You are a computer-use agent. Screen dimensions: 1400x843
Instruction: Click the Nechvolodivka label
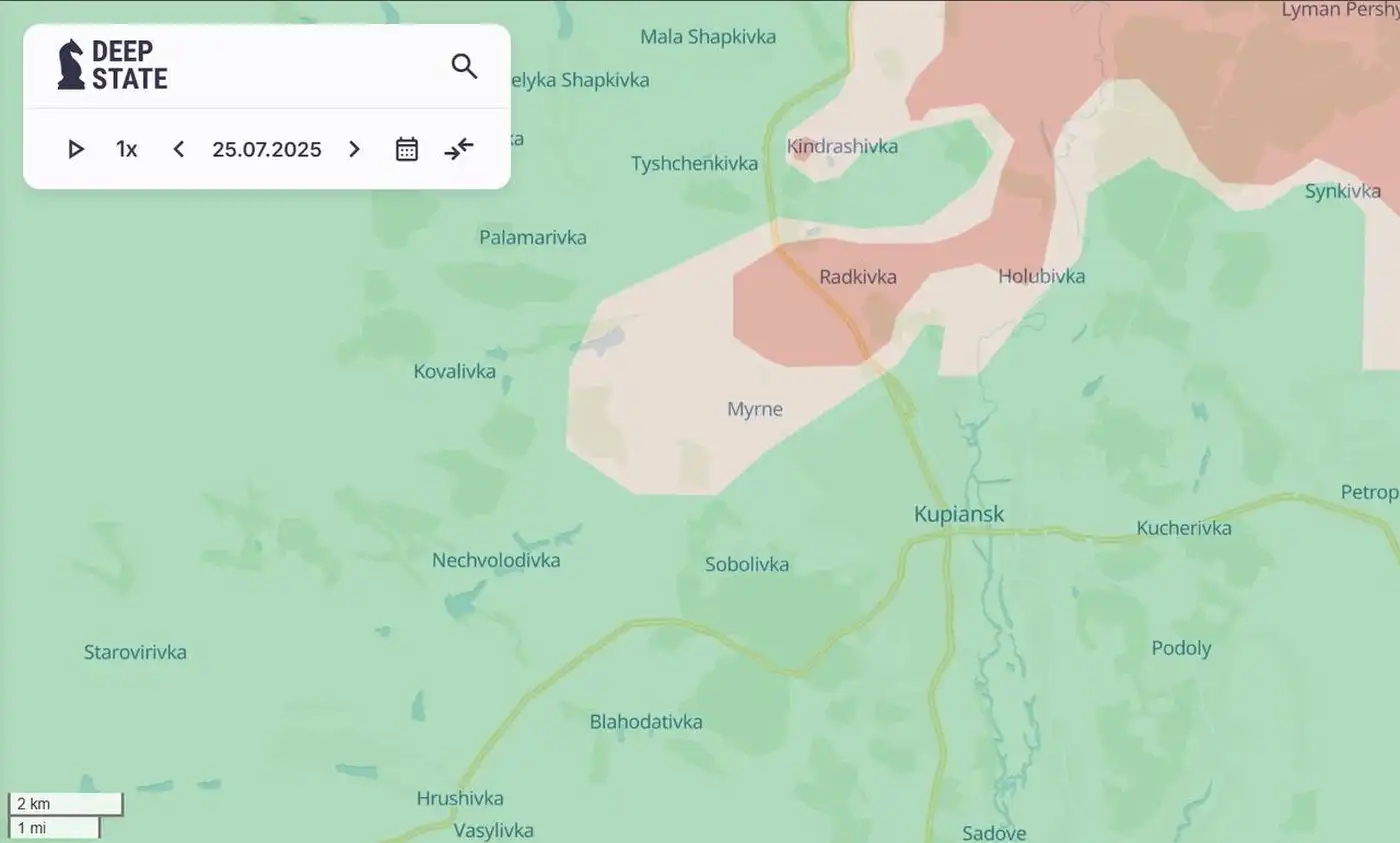click(x=496, y=560)
